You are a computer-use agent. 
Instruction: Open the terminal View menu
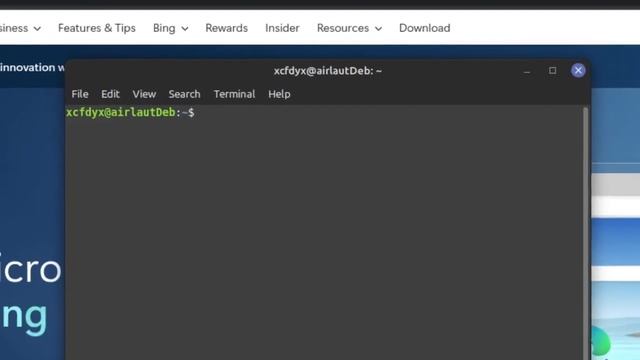point(144,94)
